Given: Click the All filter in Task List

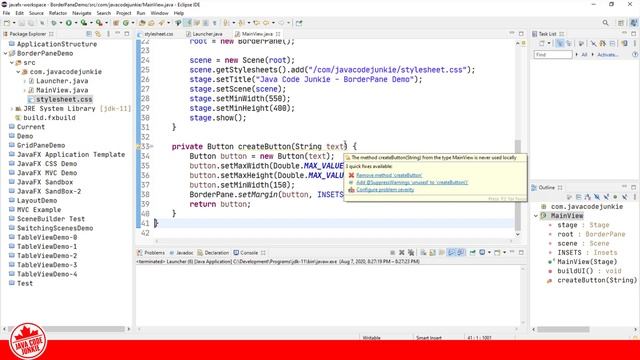Looking at the screenshot, I should [584, 55].
